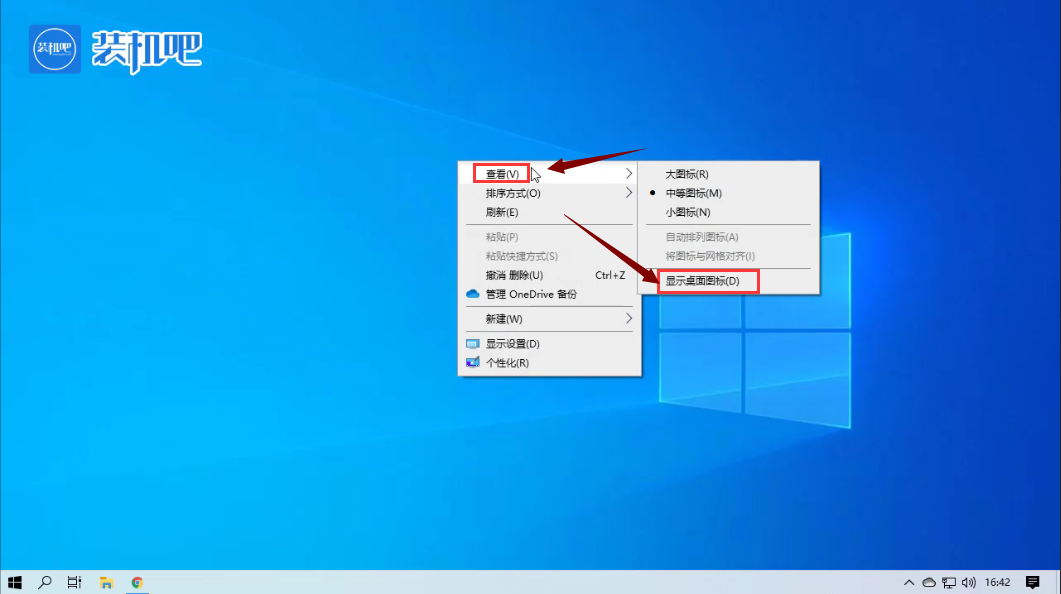The width and height of the screenshot is (1061, 594).
Task: Click the OneDrive cloud icon in system tray
Action: tap(930, 582)
